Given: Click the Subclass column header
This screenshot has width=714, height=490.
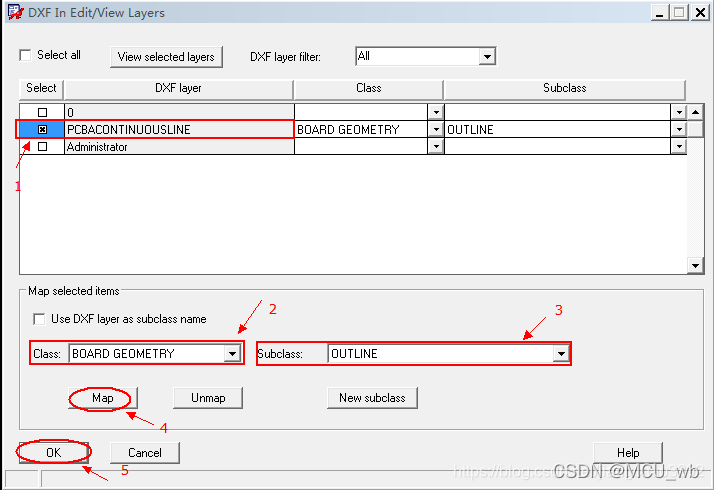Looking at the screenshot, I should tap(565, 88).
